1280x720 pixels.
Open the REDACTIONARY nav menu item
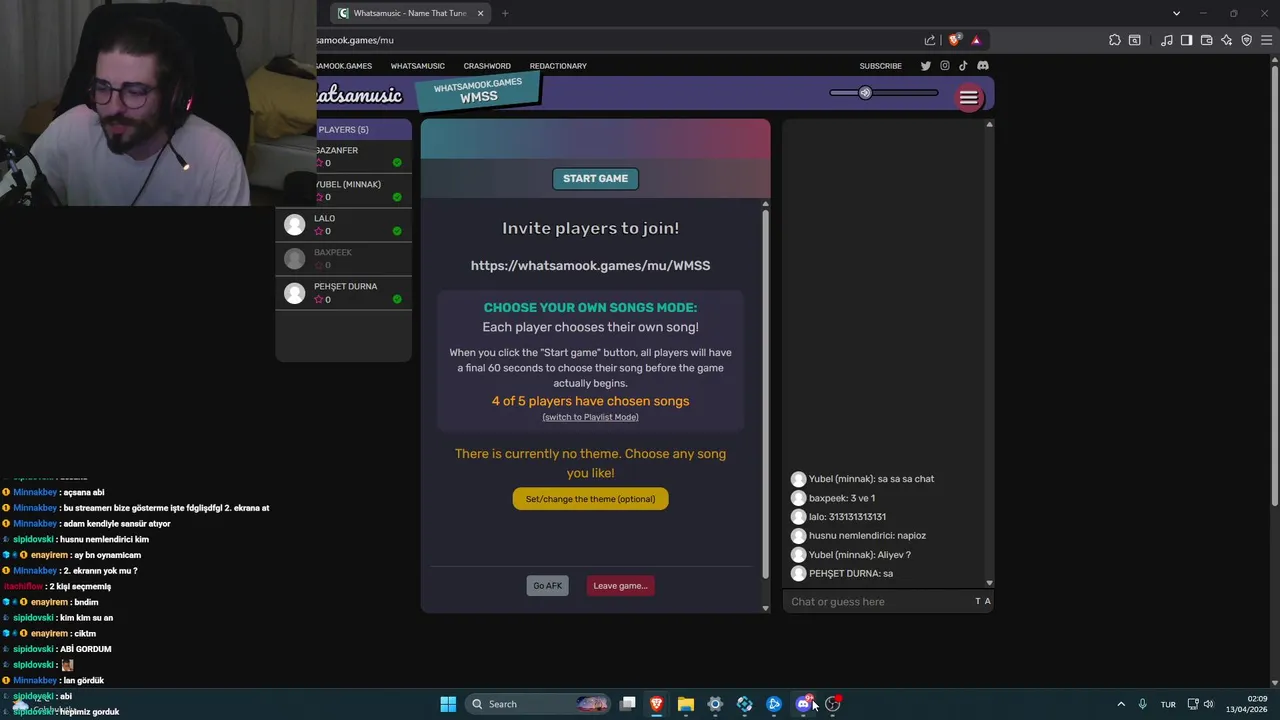click(558, 66)
